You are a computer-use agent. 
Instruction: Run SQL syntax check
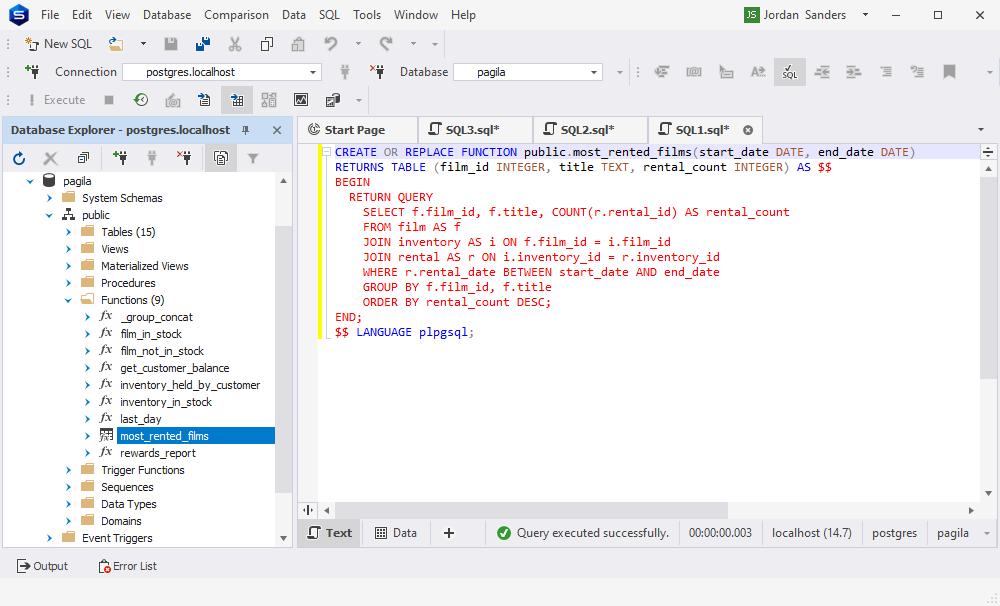click(x=789, y=73)
